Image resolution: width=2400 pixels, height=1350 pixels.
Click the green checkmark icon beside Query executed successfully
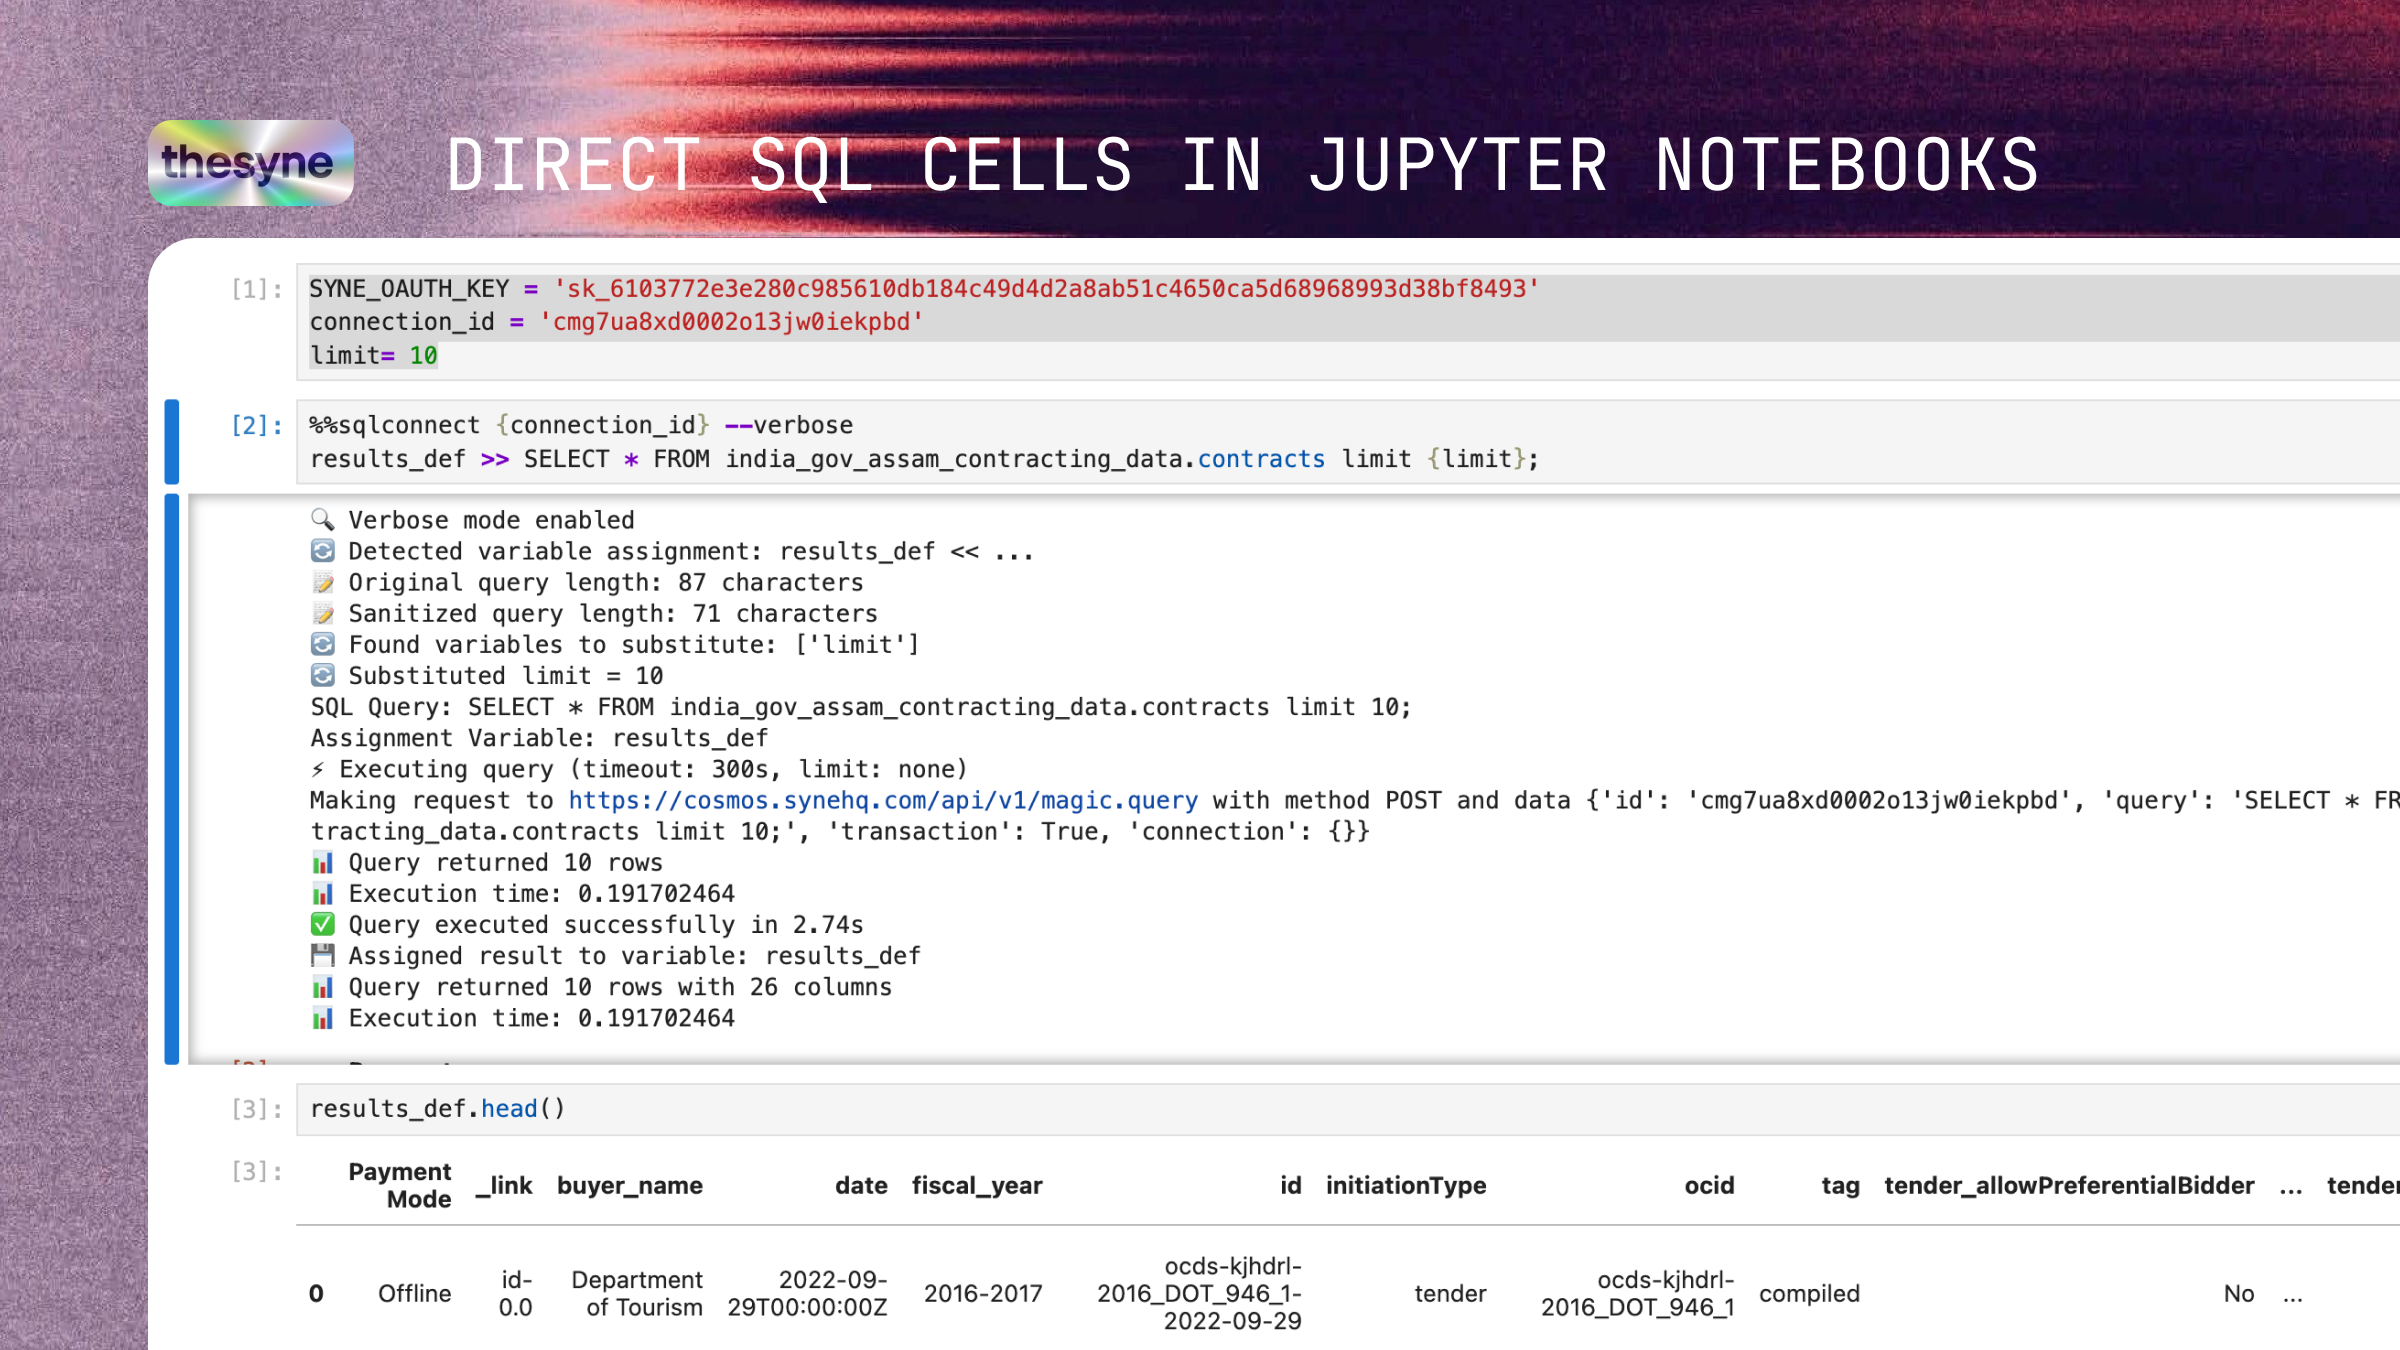(322, 924)
